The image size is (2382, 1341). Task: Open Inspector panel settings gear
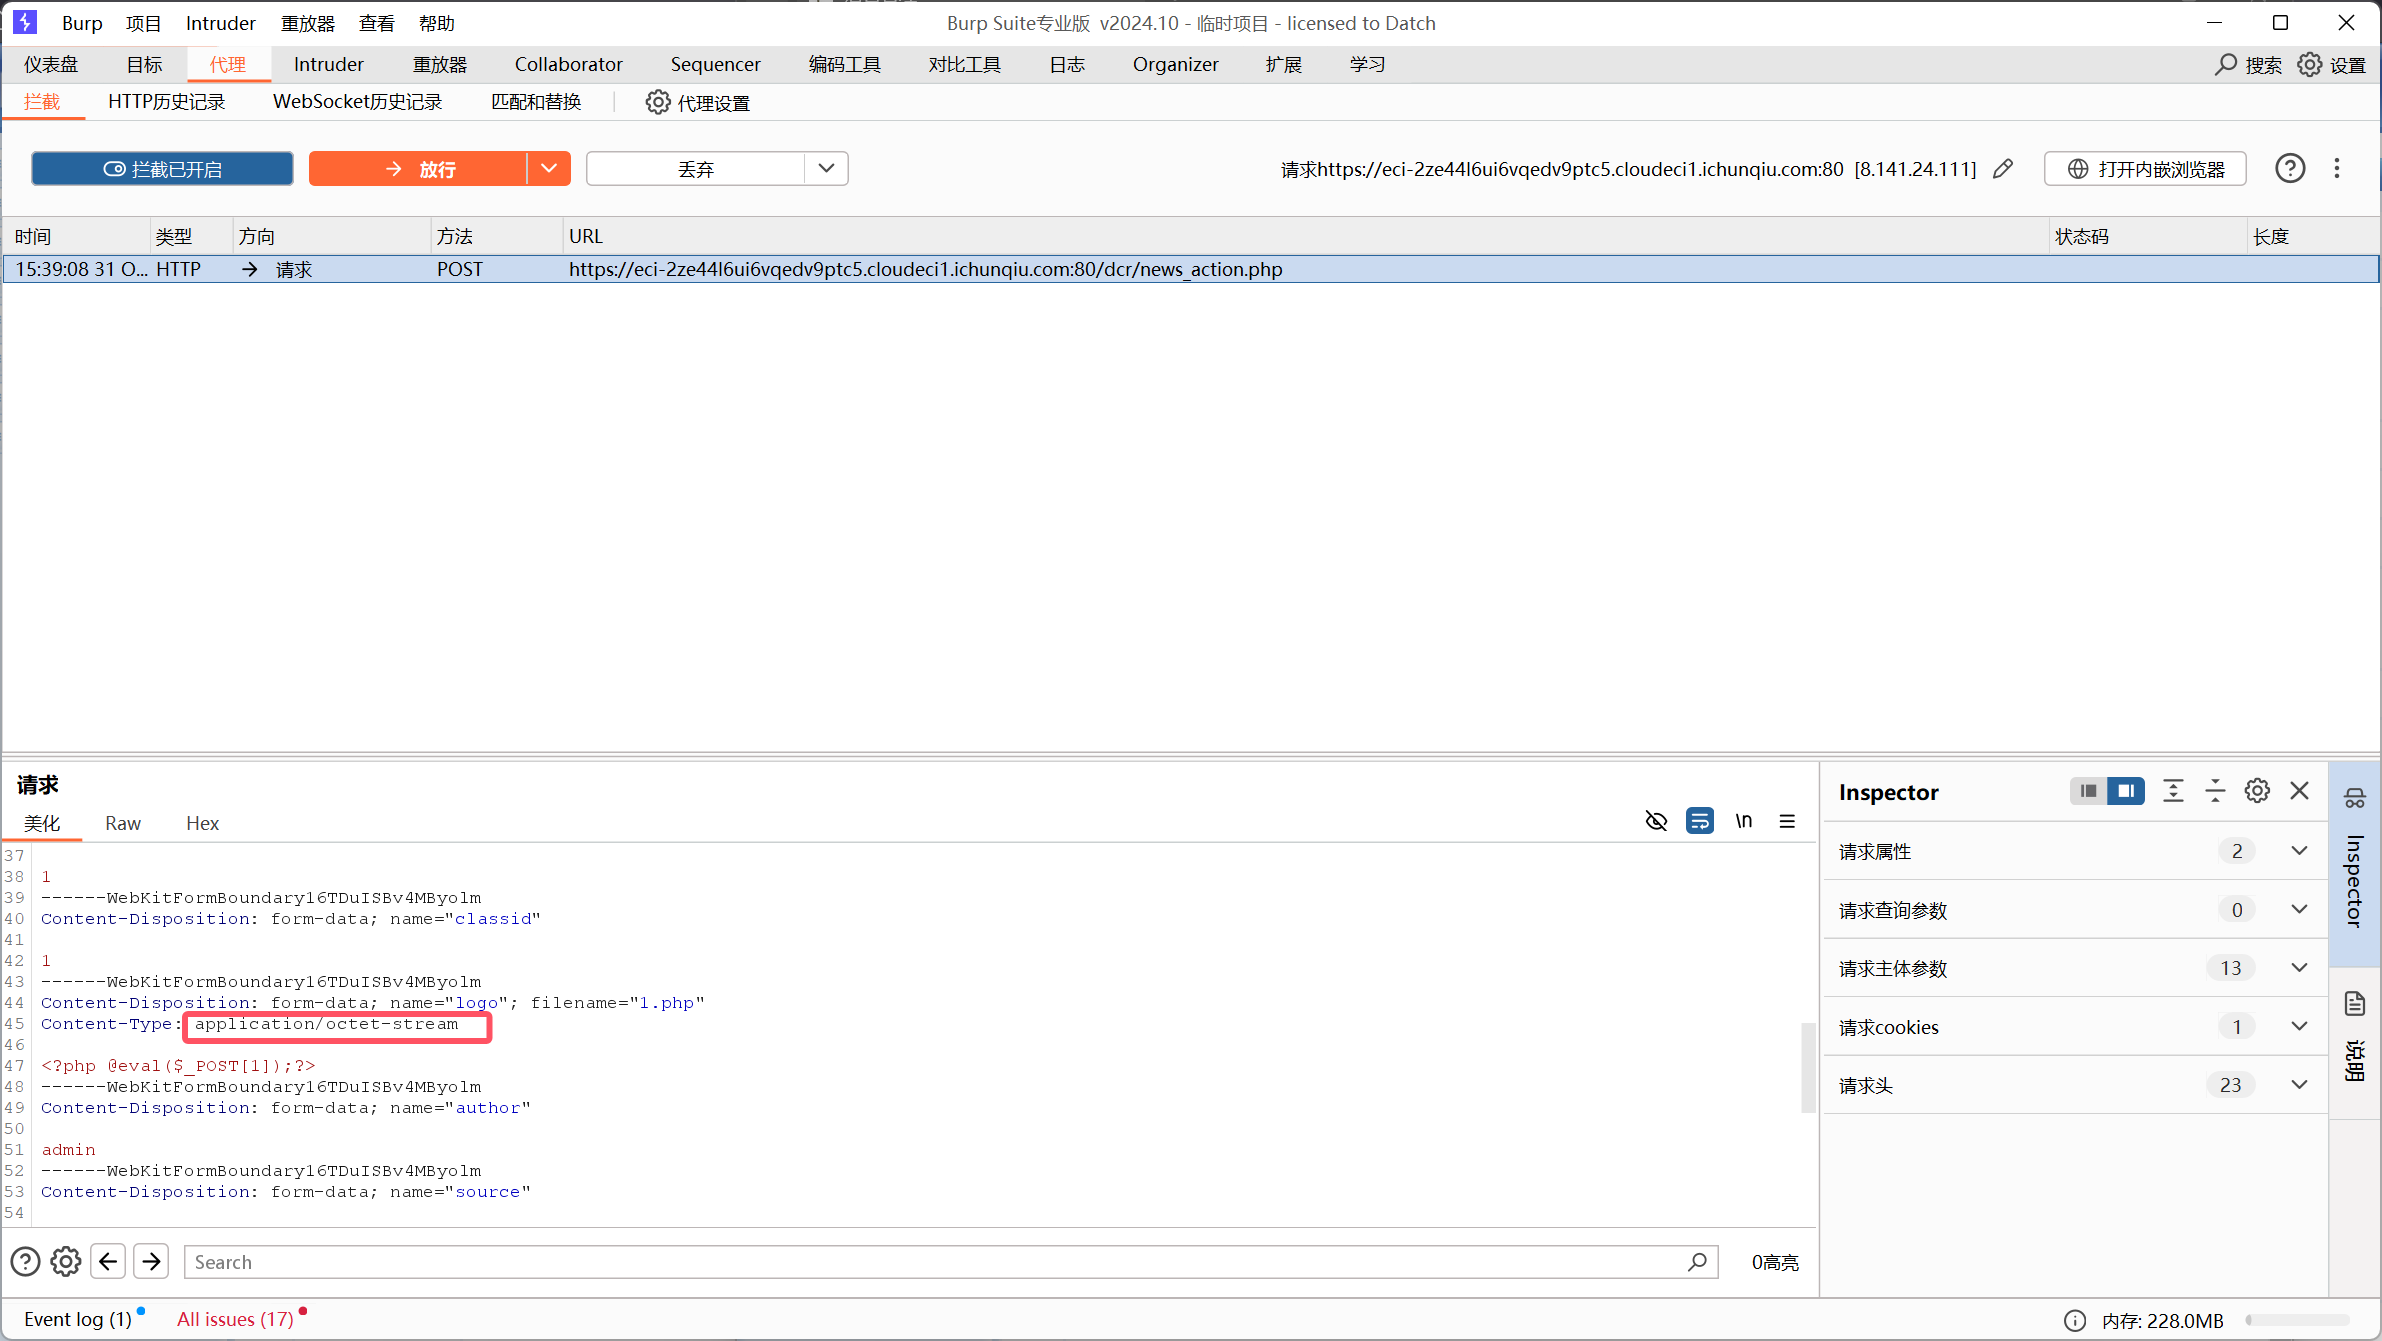[2257, 790]
